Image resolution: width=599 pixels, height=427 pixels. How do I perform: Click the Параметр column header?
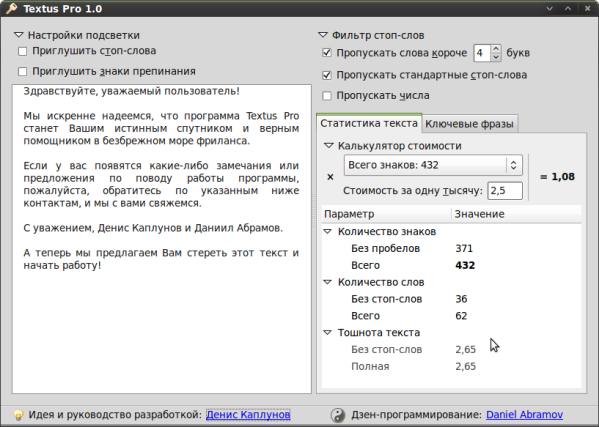click(x=387, y=214)
